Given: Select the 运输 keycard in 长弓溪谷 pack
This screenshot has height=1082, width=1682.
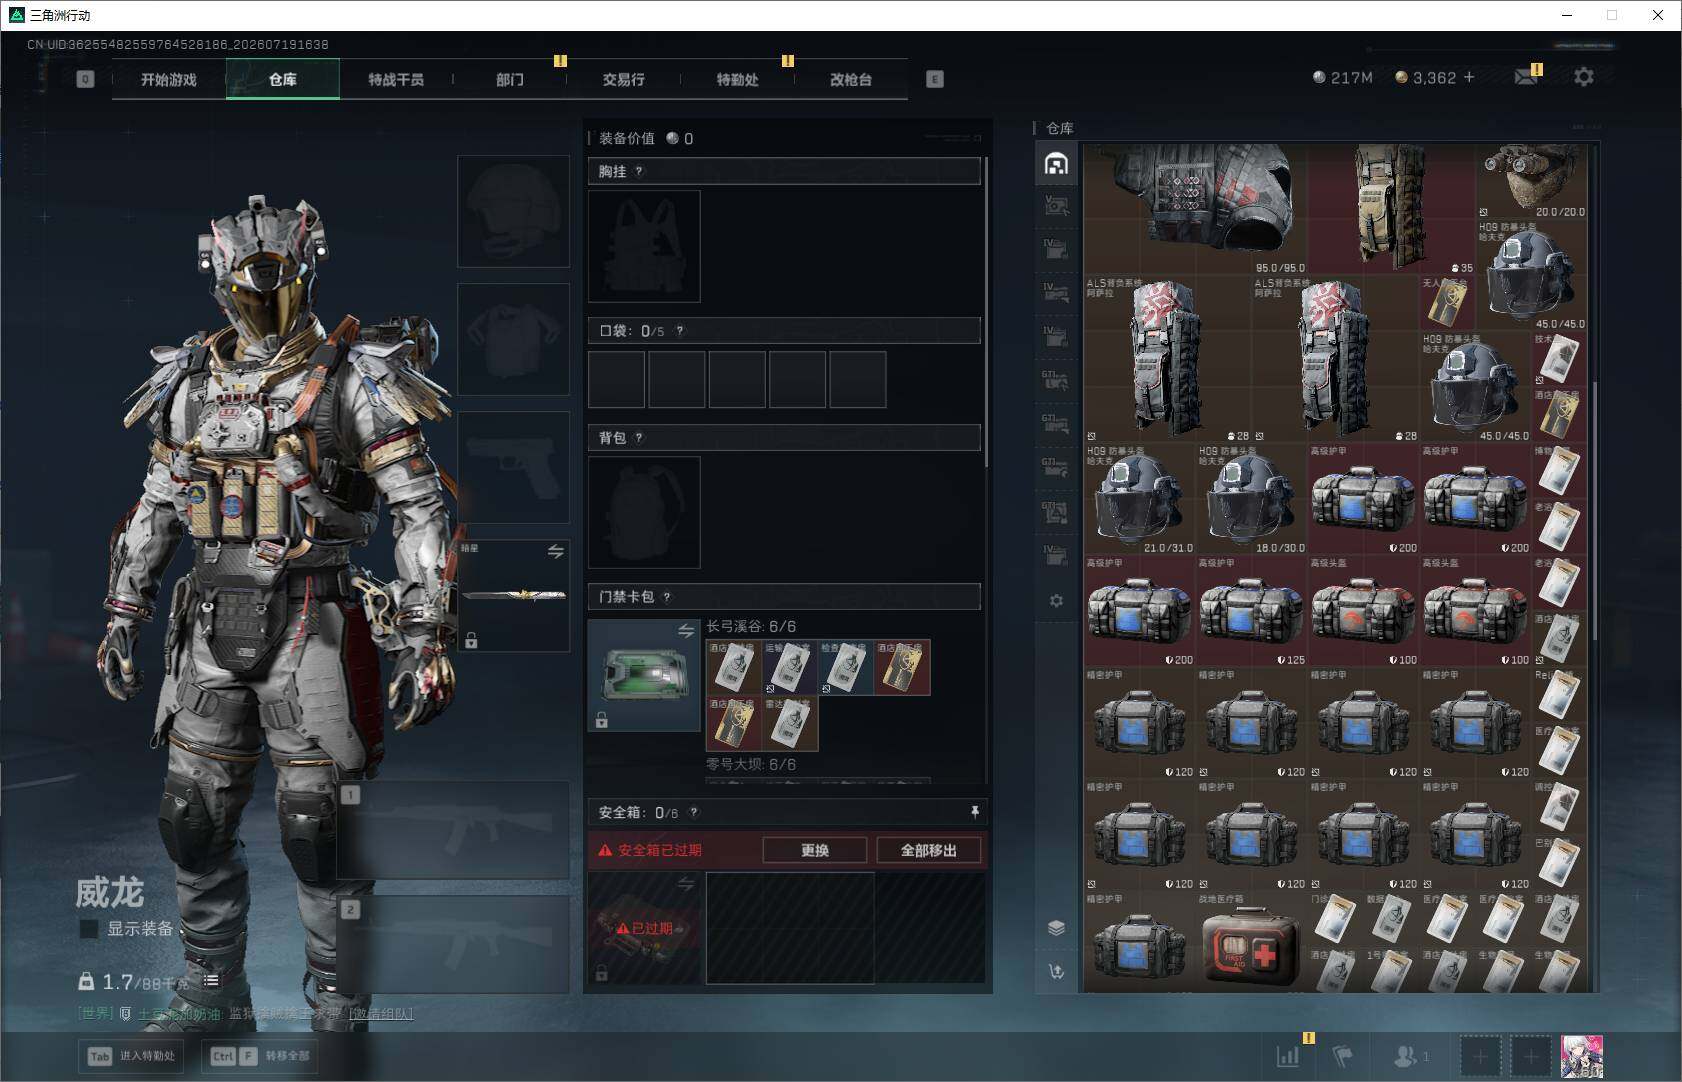Looking at the screenshot, I should tap(790, 667).
